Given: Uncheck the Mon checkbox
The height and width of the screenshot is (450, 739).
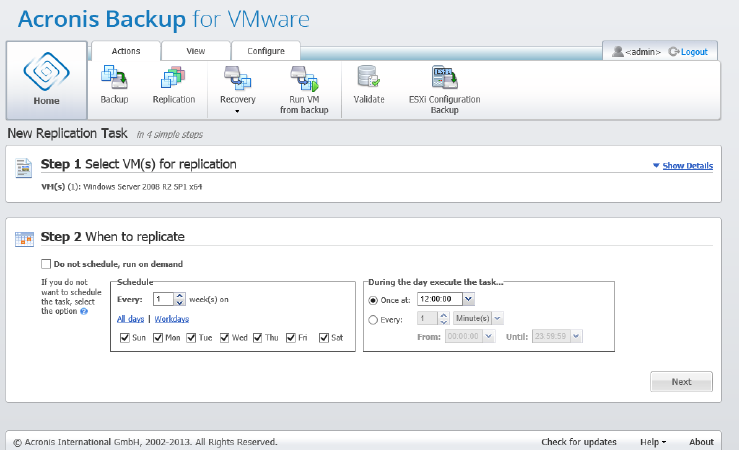Looking at the screenshot, I should tap(158, 337).
